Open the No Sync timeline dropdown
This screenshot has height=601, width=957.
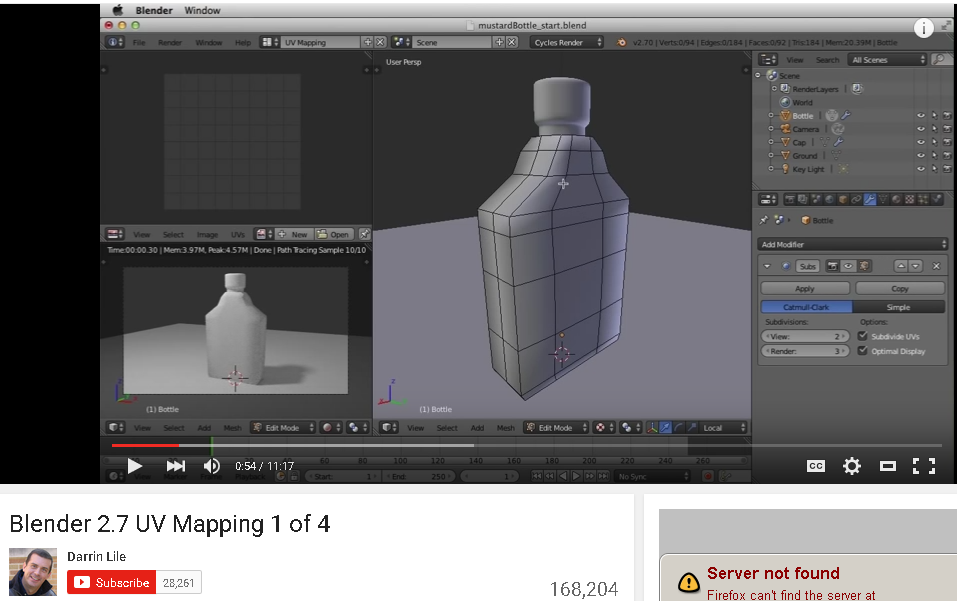[652, 476]
